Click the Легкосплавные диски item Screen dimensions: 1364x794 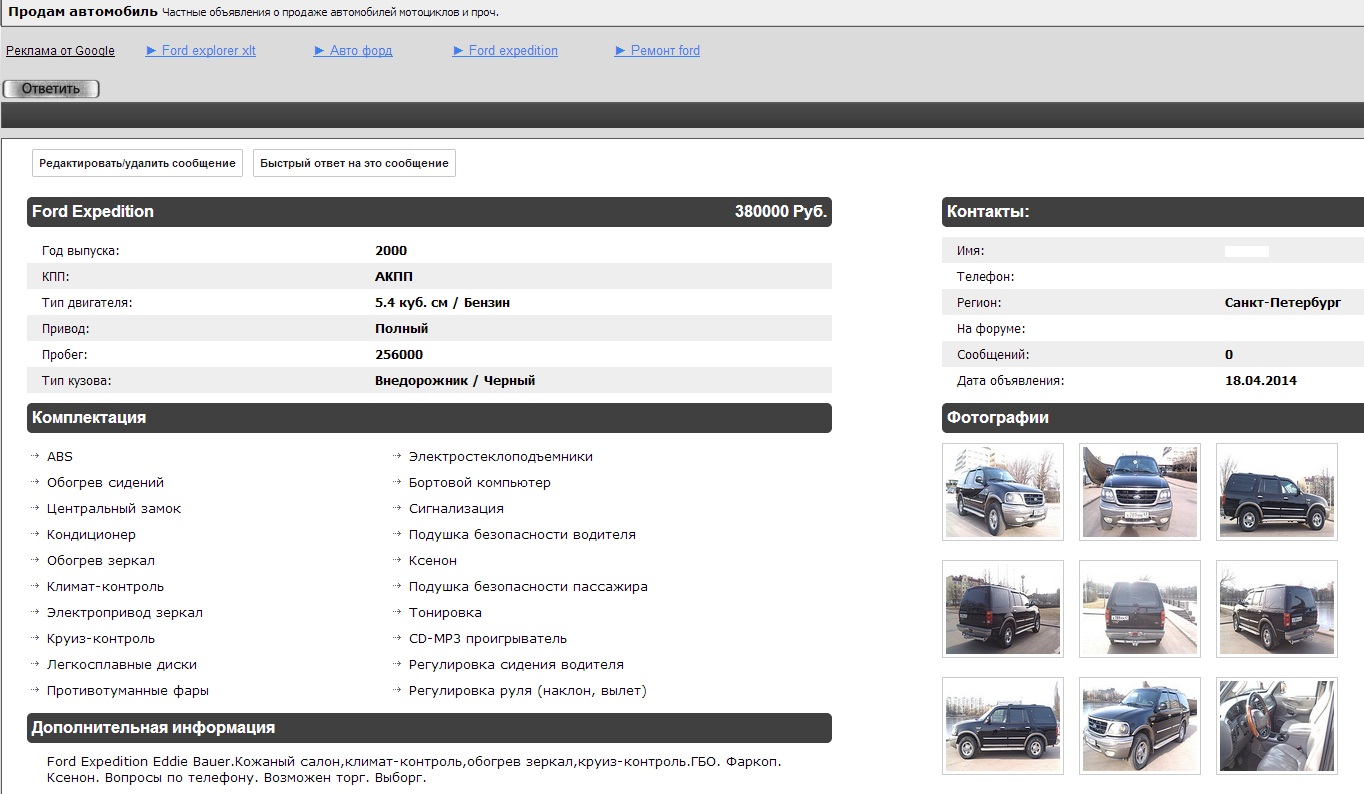[122, 665]
